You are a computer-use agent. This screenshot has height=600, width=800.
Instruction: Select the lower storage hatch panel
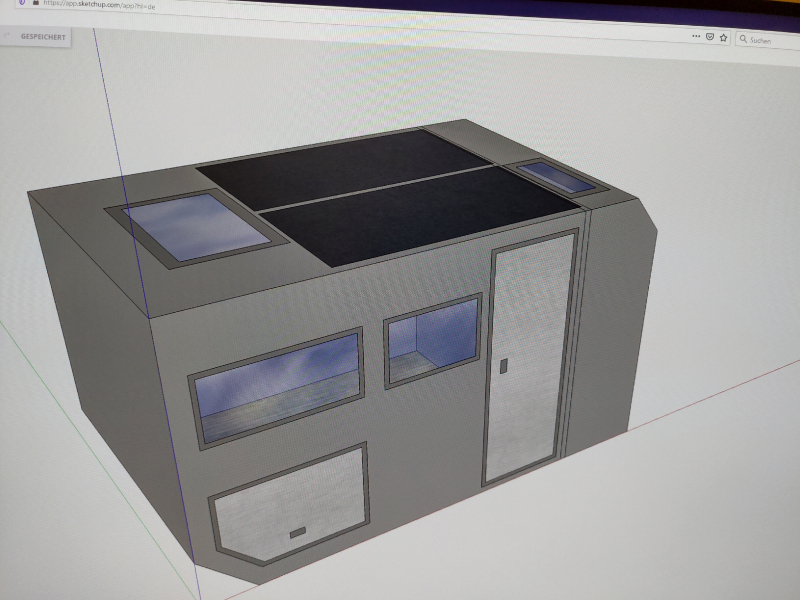coord(291,504)
